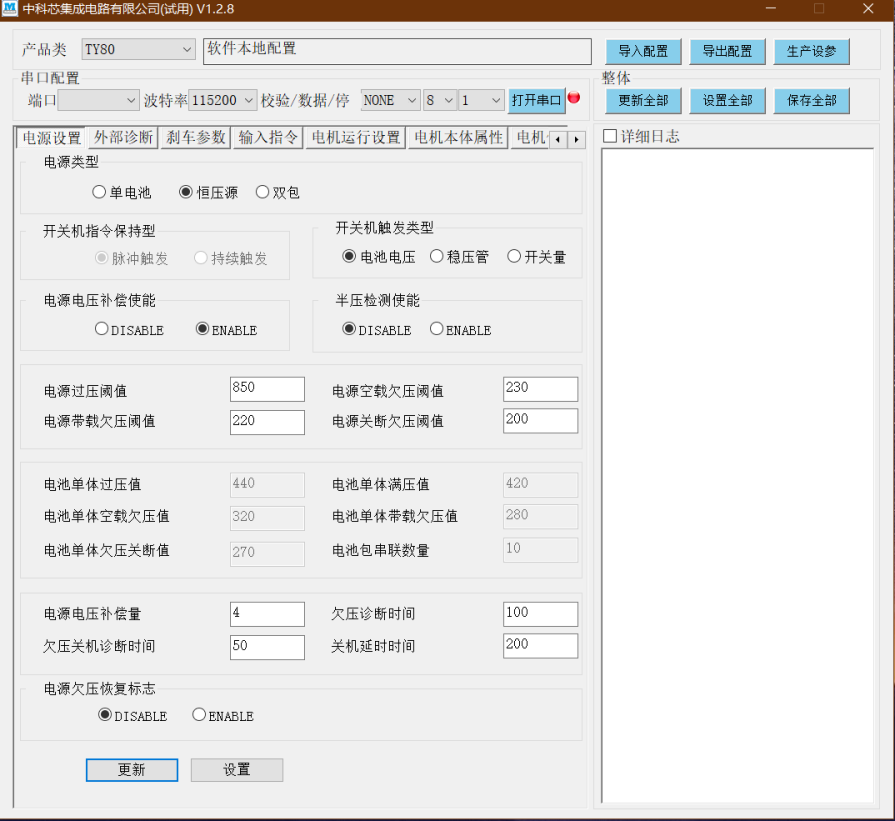Click the 打开串口 button
The height and width of the screenshot is (821, 895).
(x=536, y=100)
